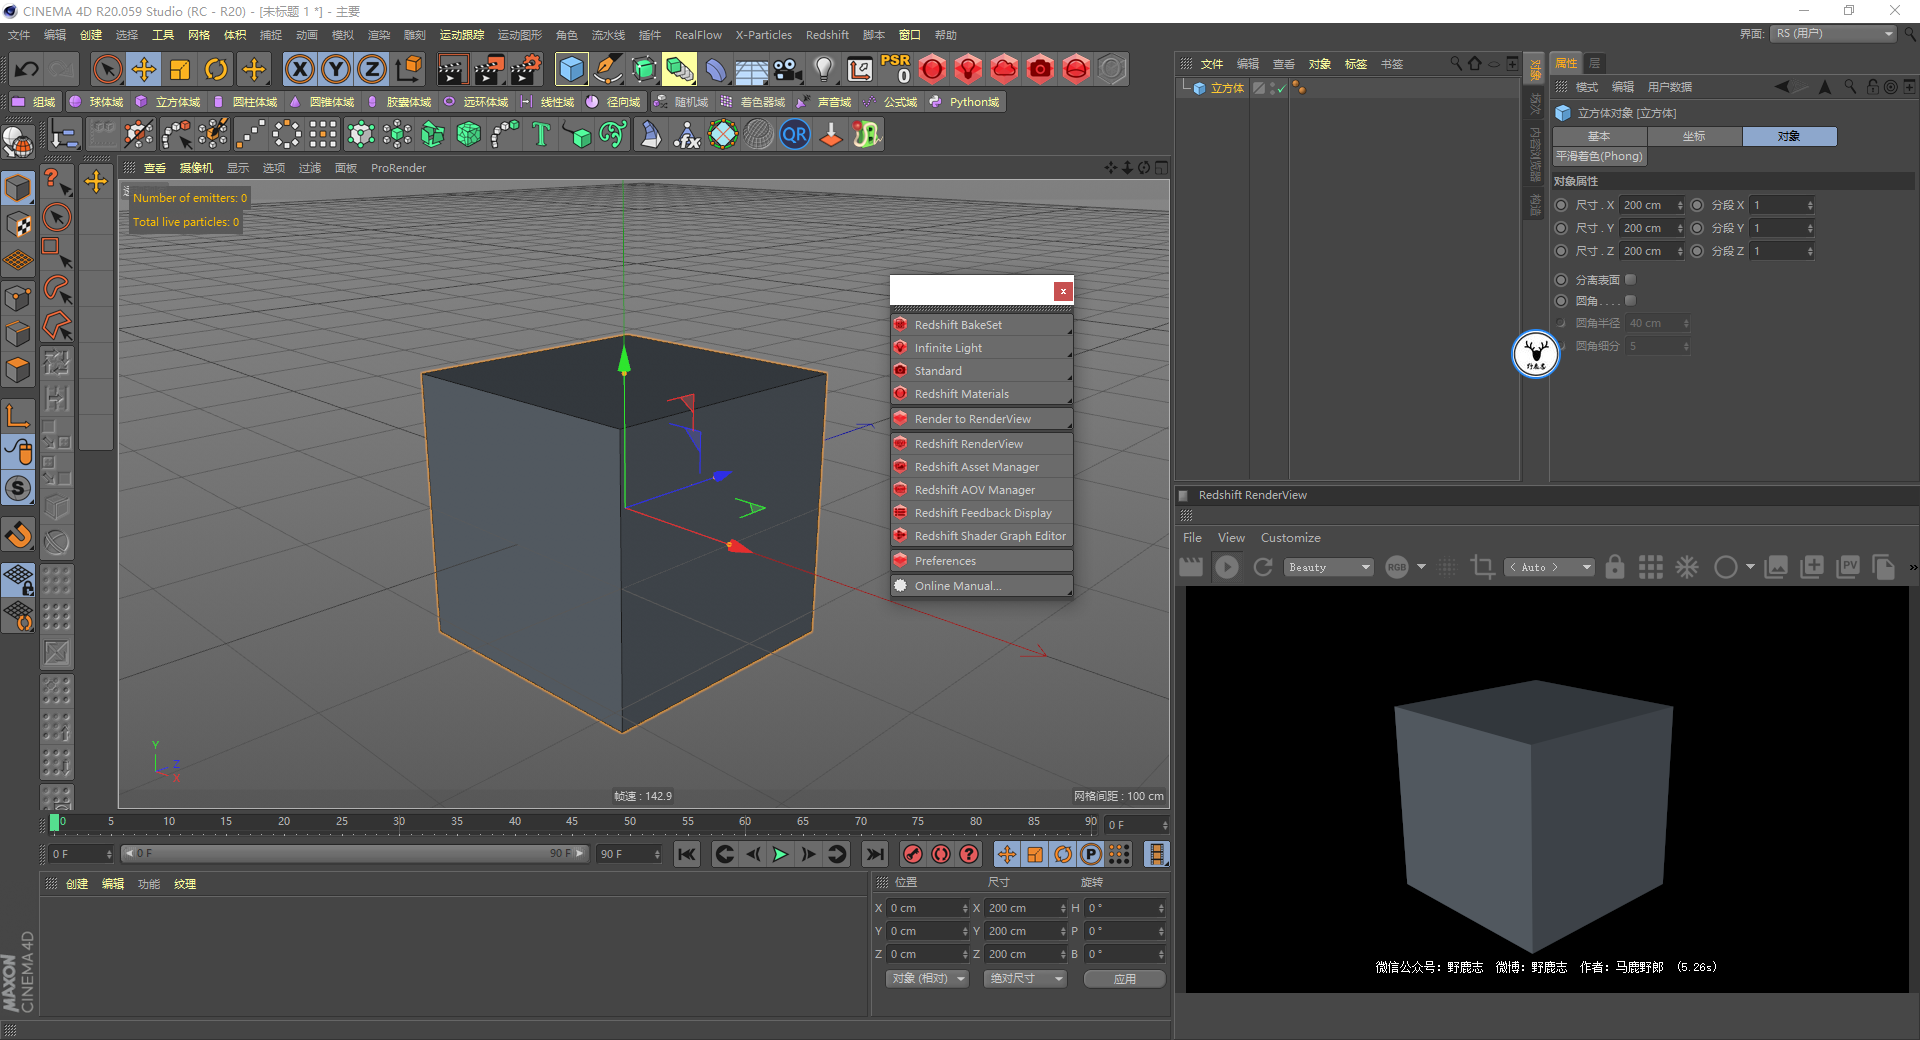Open Edit Render Settings gear clapperboard
Screen dimensions: 1920x1040
526,69
